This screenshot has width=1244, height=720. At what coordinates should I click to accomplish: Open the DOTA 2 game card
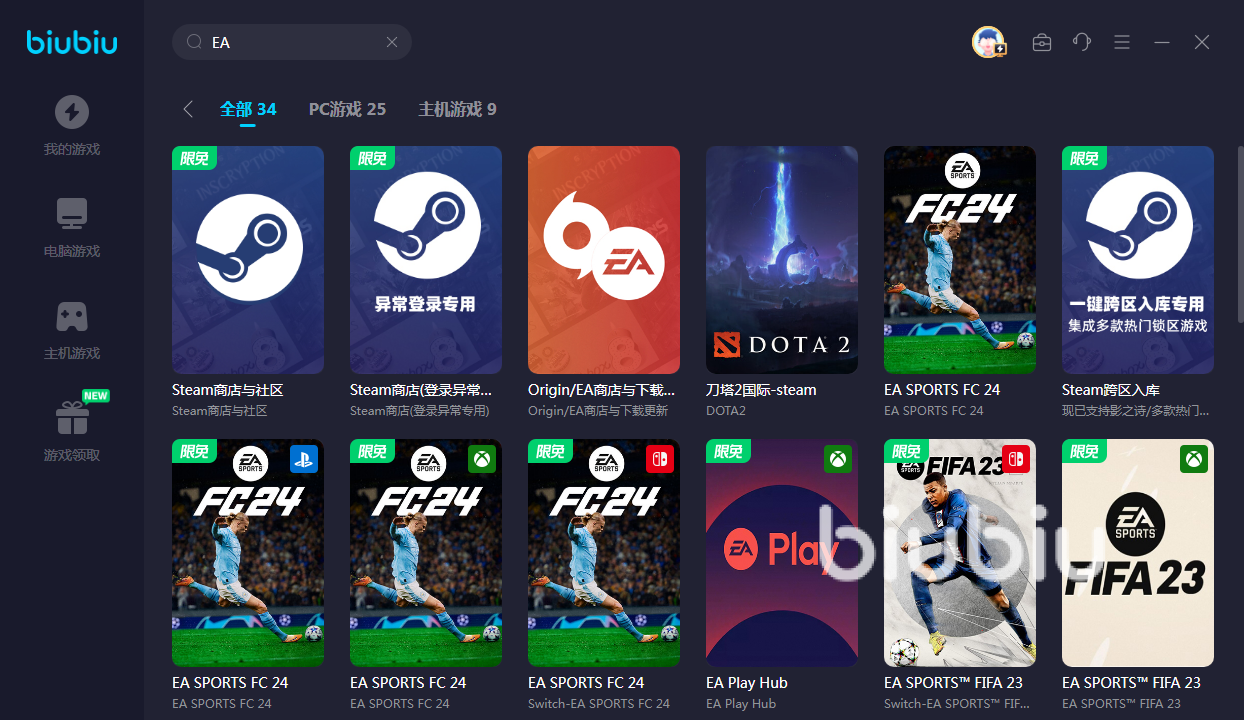782,260
